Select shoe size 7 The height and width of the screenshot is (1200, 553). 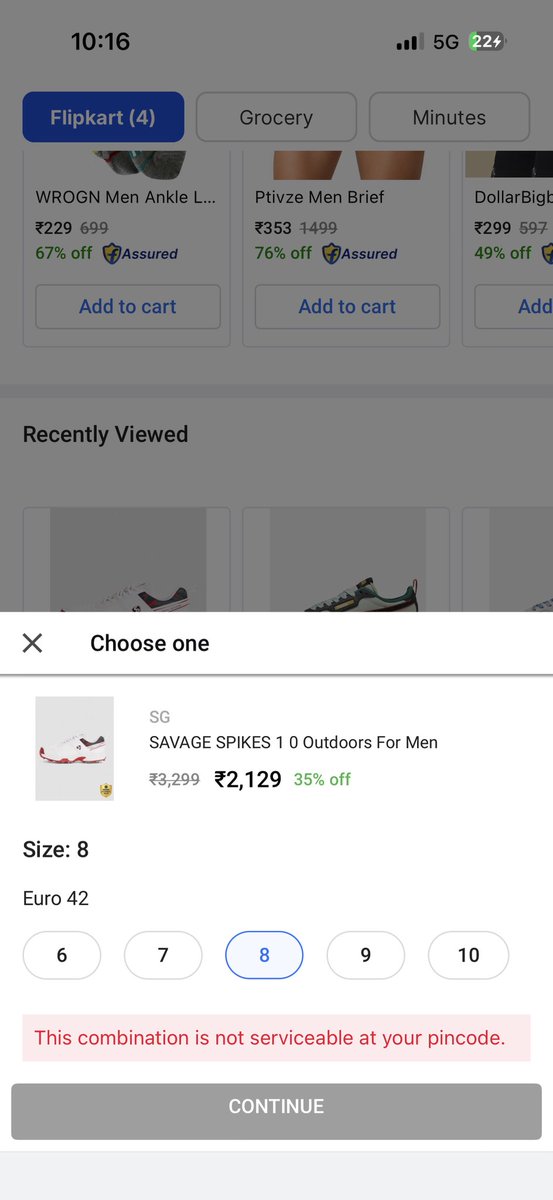(163, 955)
